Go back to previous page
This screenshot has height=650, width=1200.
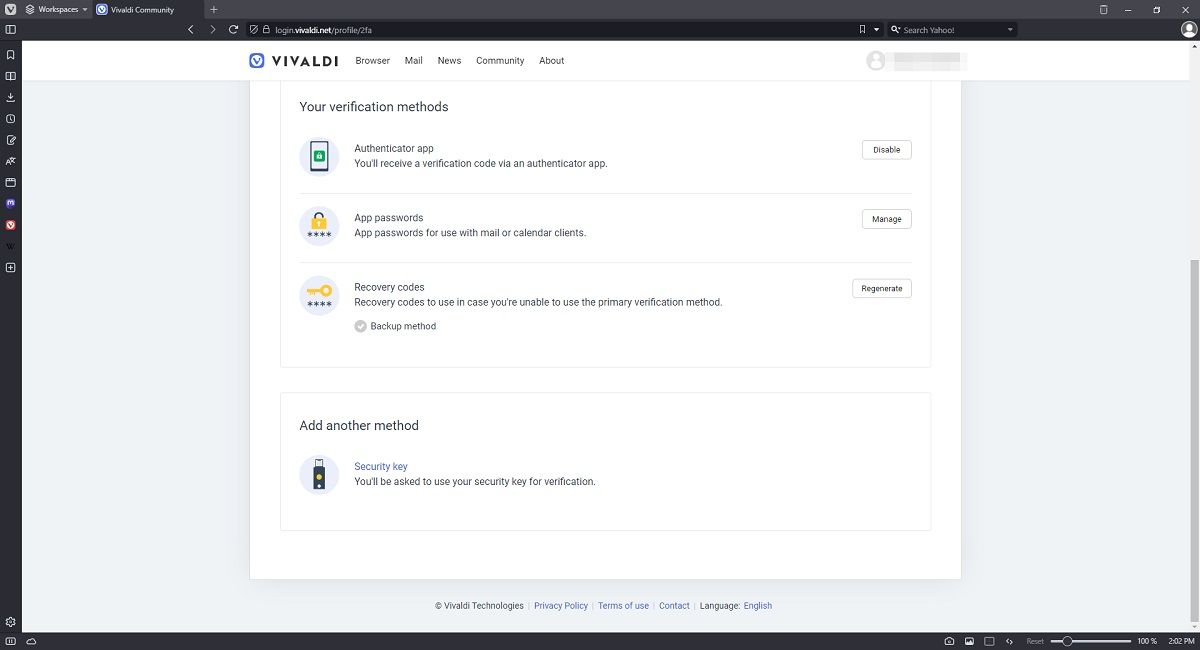[x=191, y=30]
